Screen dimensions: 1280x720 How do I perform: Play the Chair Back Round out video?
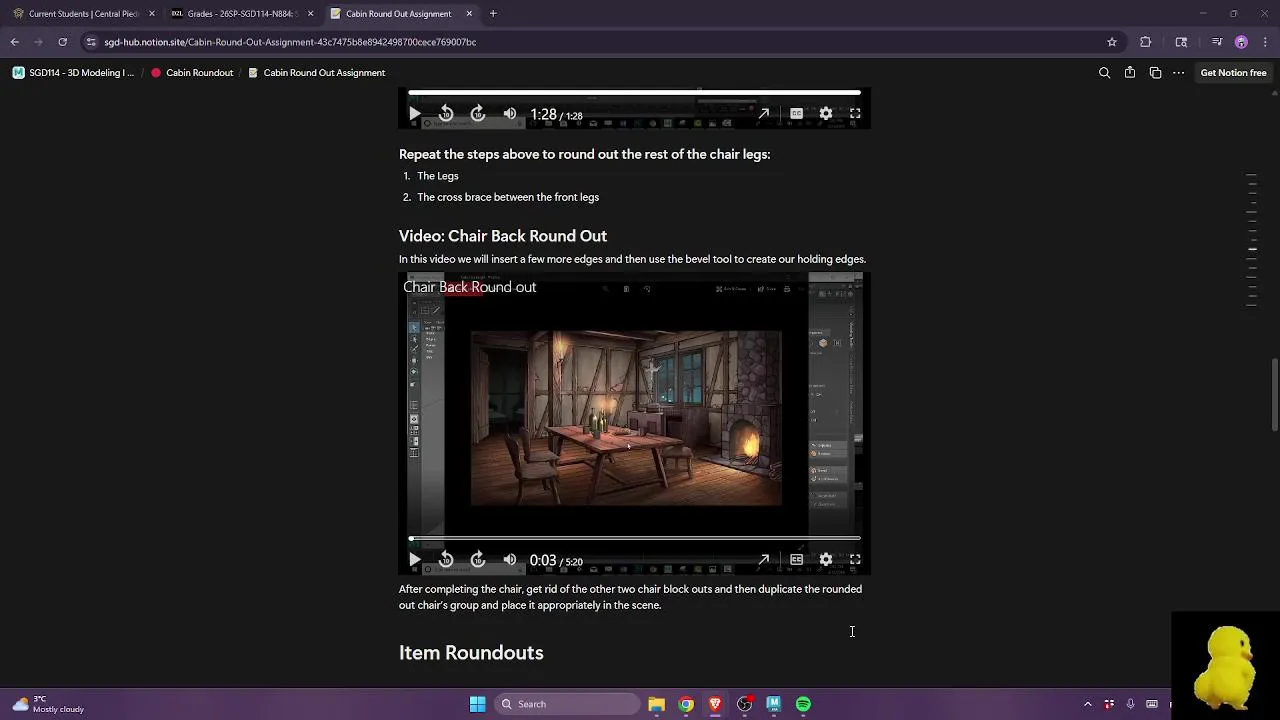coord(415,560)
